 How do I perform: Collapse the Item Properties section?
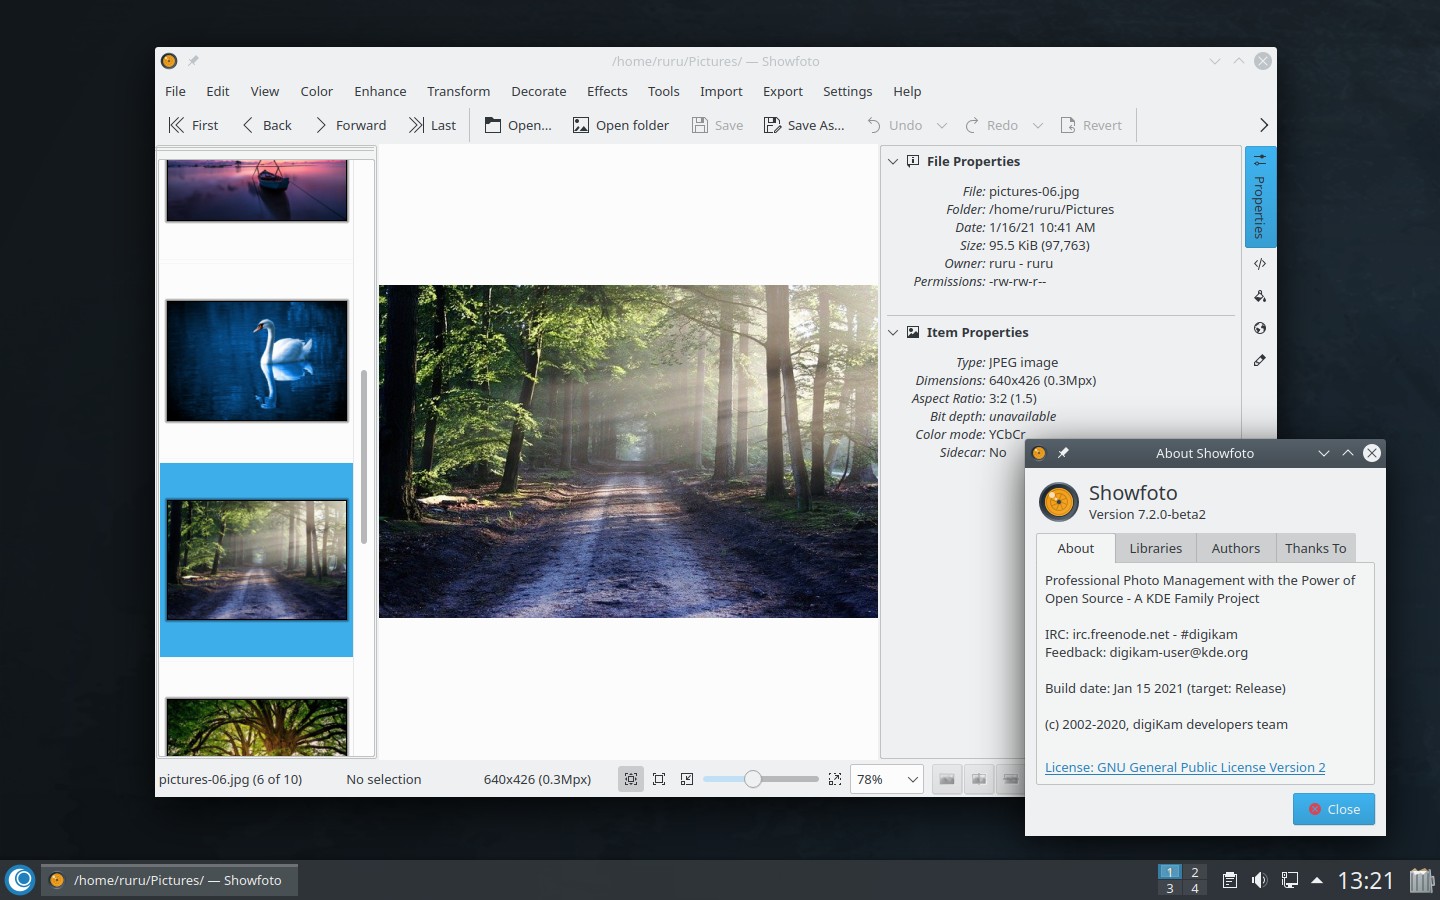894,332
